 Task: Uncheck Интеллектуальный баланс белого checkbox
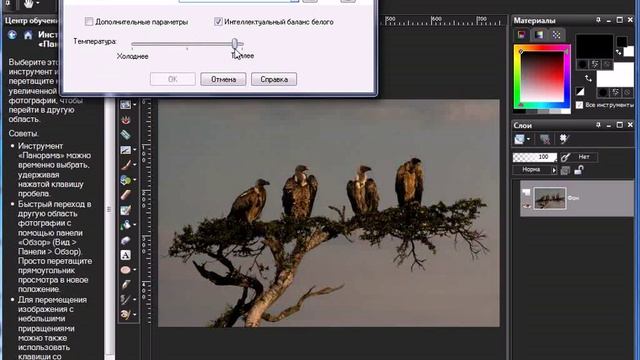pos(218,22)
